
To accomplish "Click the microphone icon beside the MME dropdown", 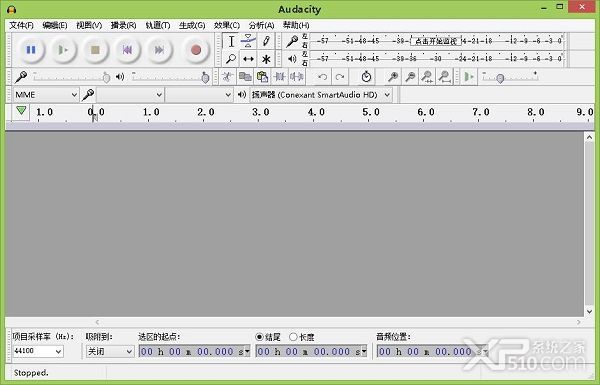I will point(88,95).
